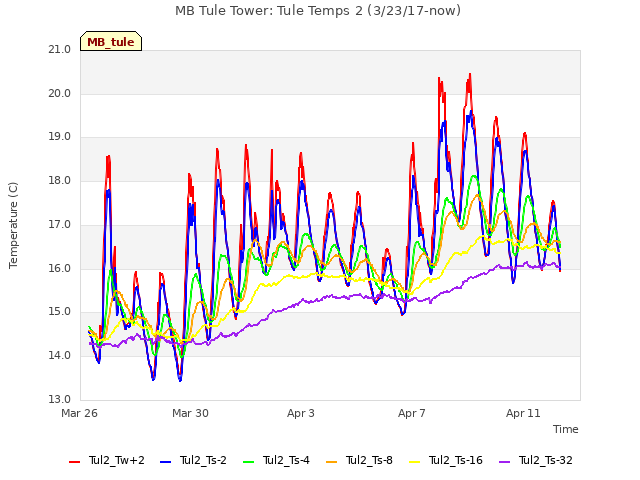Click the chart title text

pyautogui.click(x=318, y=11)
